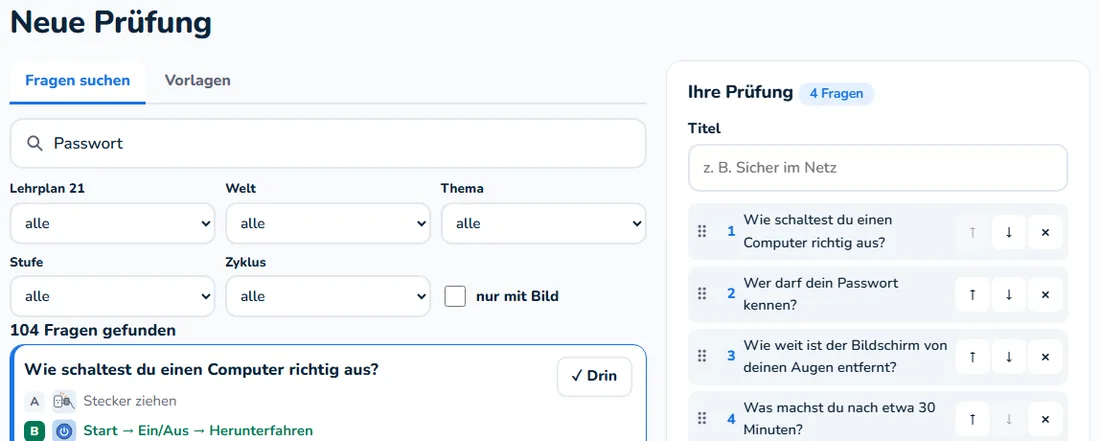Open the Lehrplan 21 dropdown
The width and height of the screenshot is (1100, 441).
tap(112, 224)
